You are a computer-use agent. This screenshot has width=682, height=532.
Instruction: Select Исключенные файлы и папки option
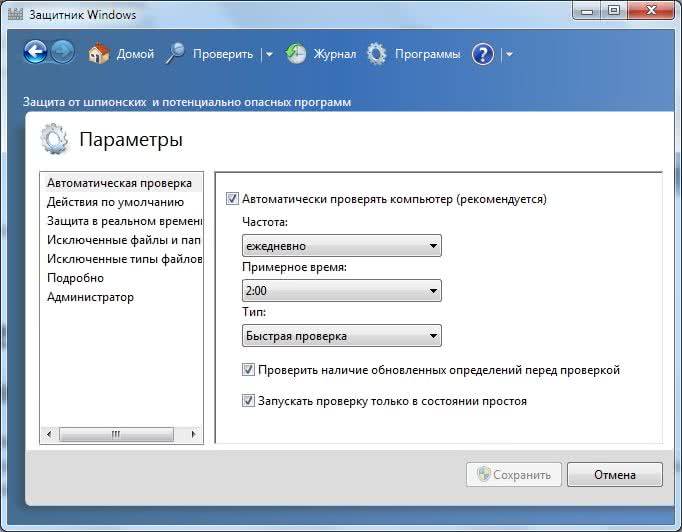(122, 240)
